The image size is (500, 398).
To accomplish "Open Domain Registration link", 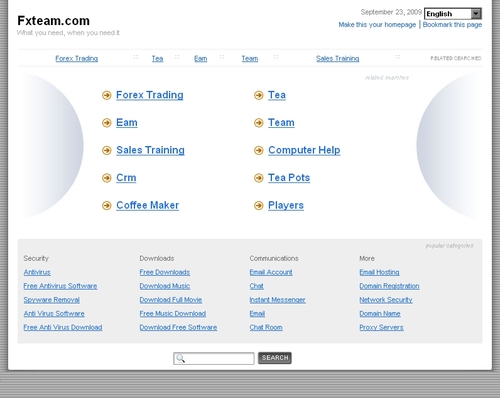I will (389, 286).
